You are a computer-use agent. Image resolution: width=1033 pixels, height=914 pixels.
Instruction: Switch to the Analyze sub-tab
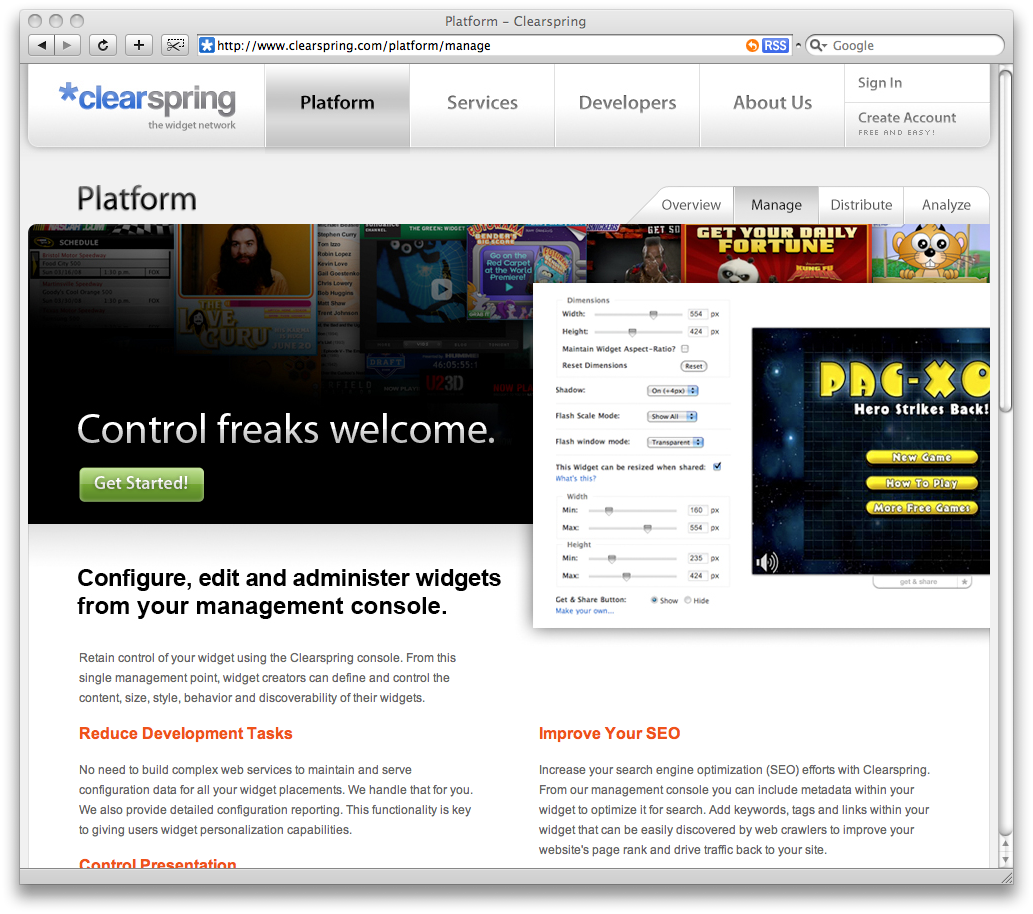(946, 205)
